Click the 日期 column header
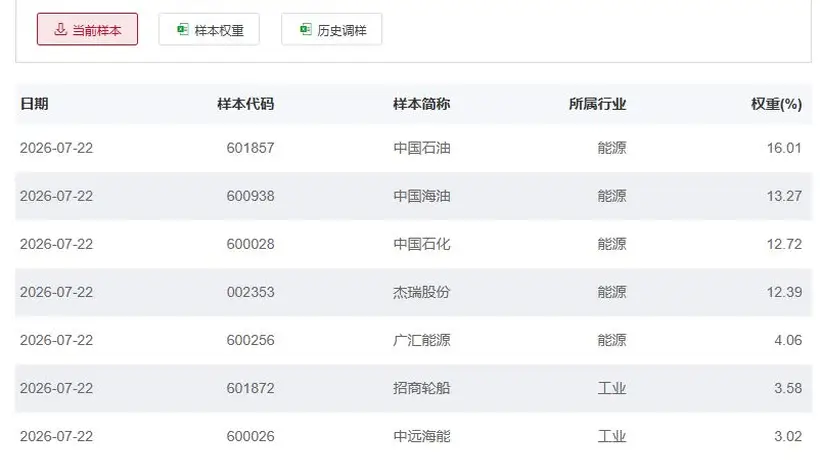 (35, 104)
